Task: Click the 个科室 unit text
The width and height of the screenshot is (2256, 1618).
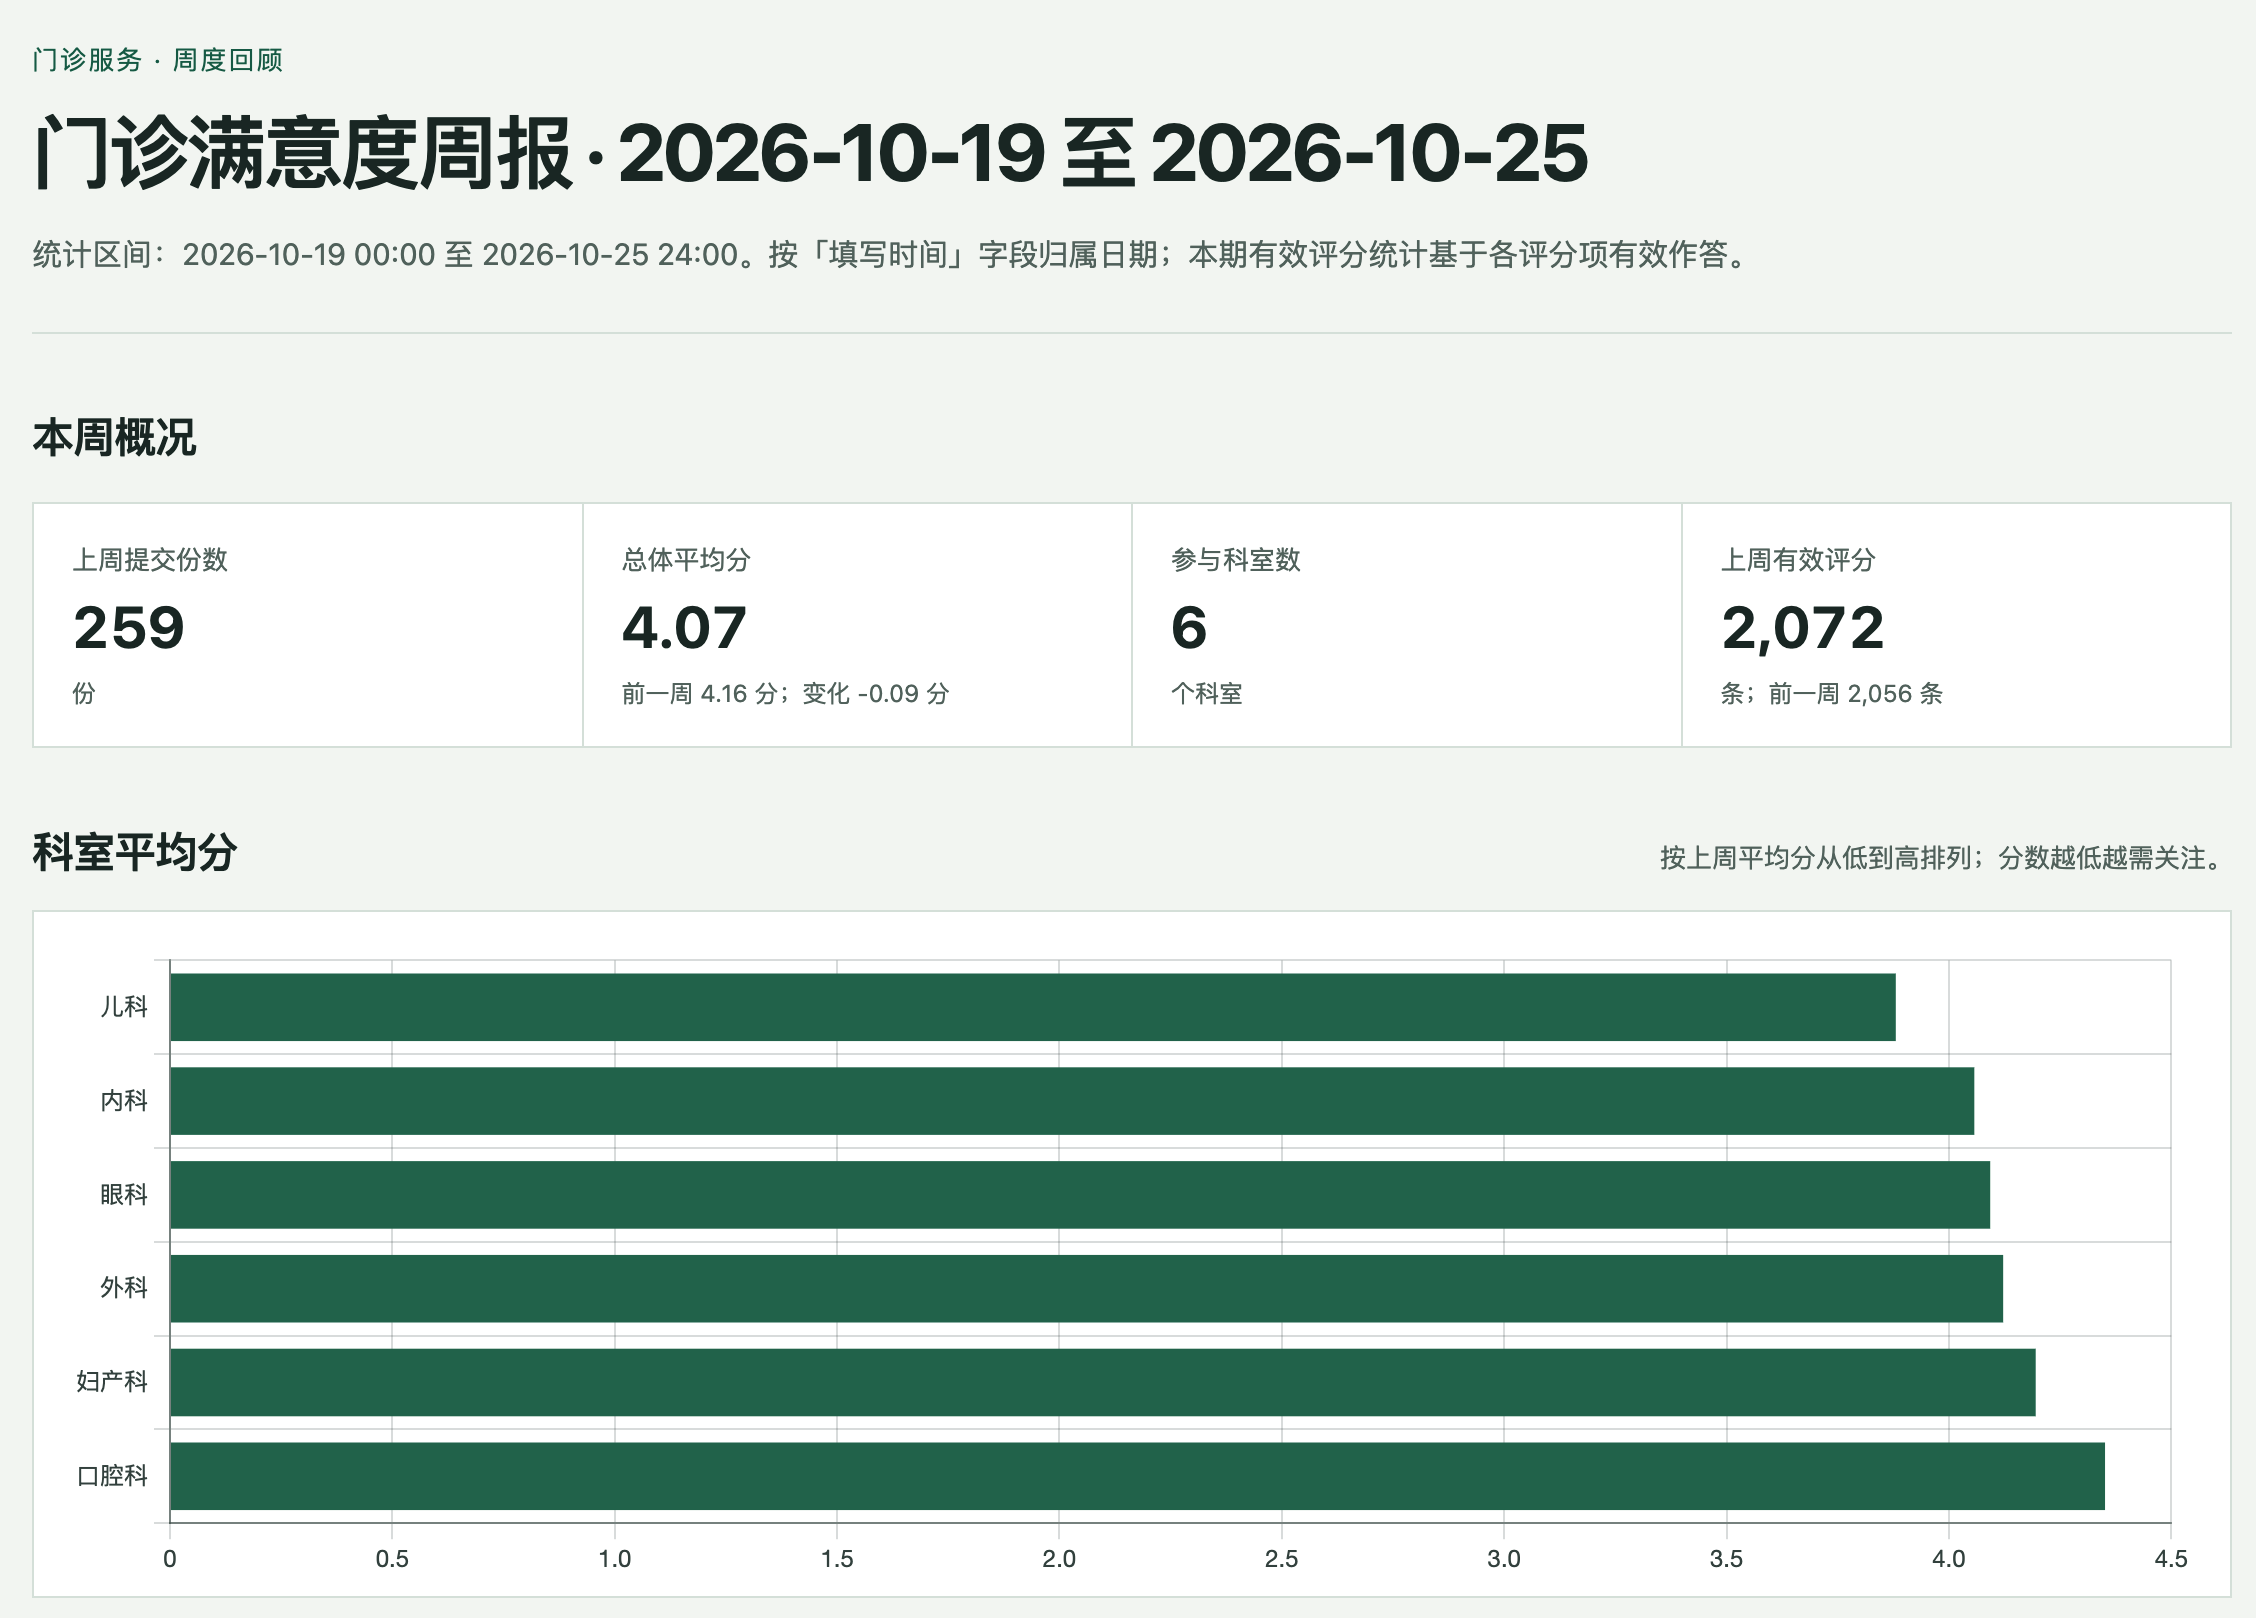Action: 1207,693
